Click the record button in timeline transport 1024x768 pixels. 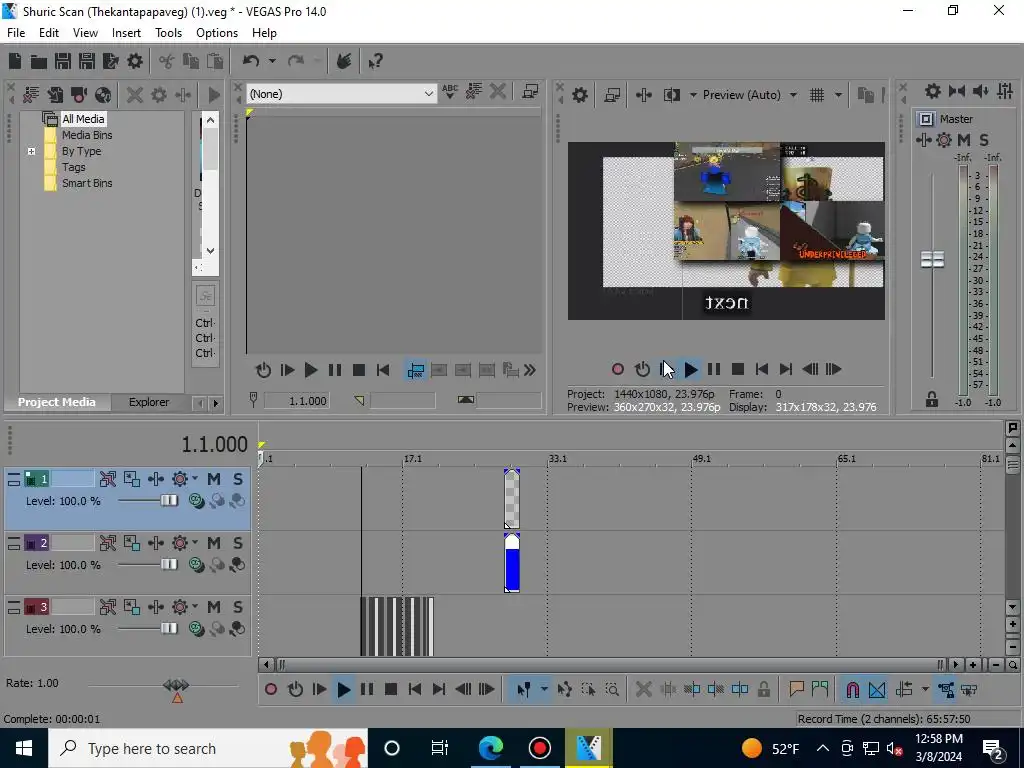[271, 690]
